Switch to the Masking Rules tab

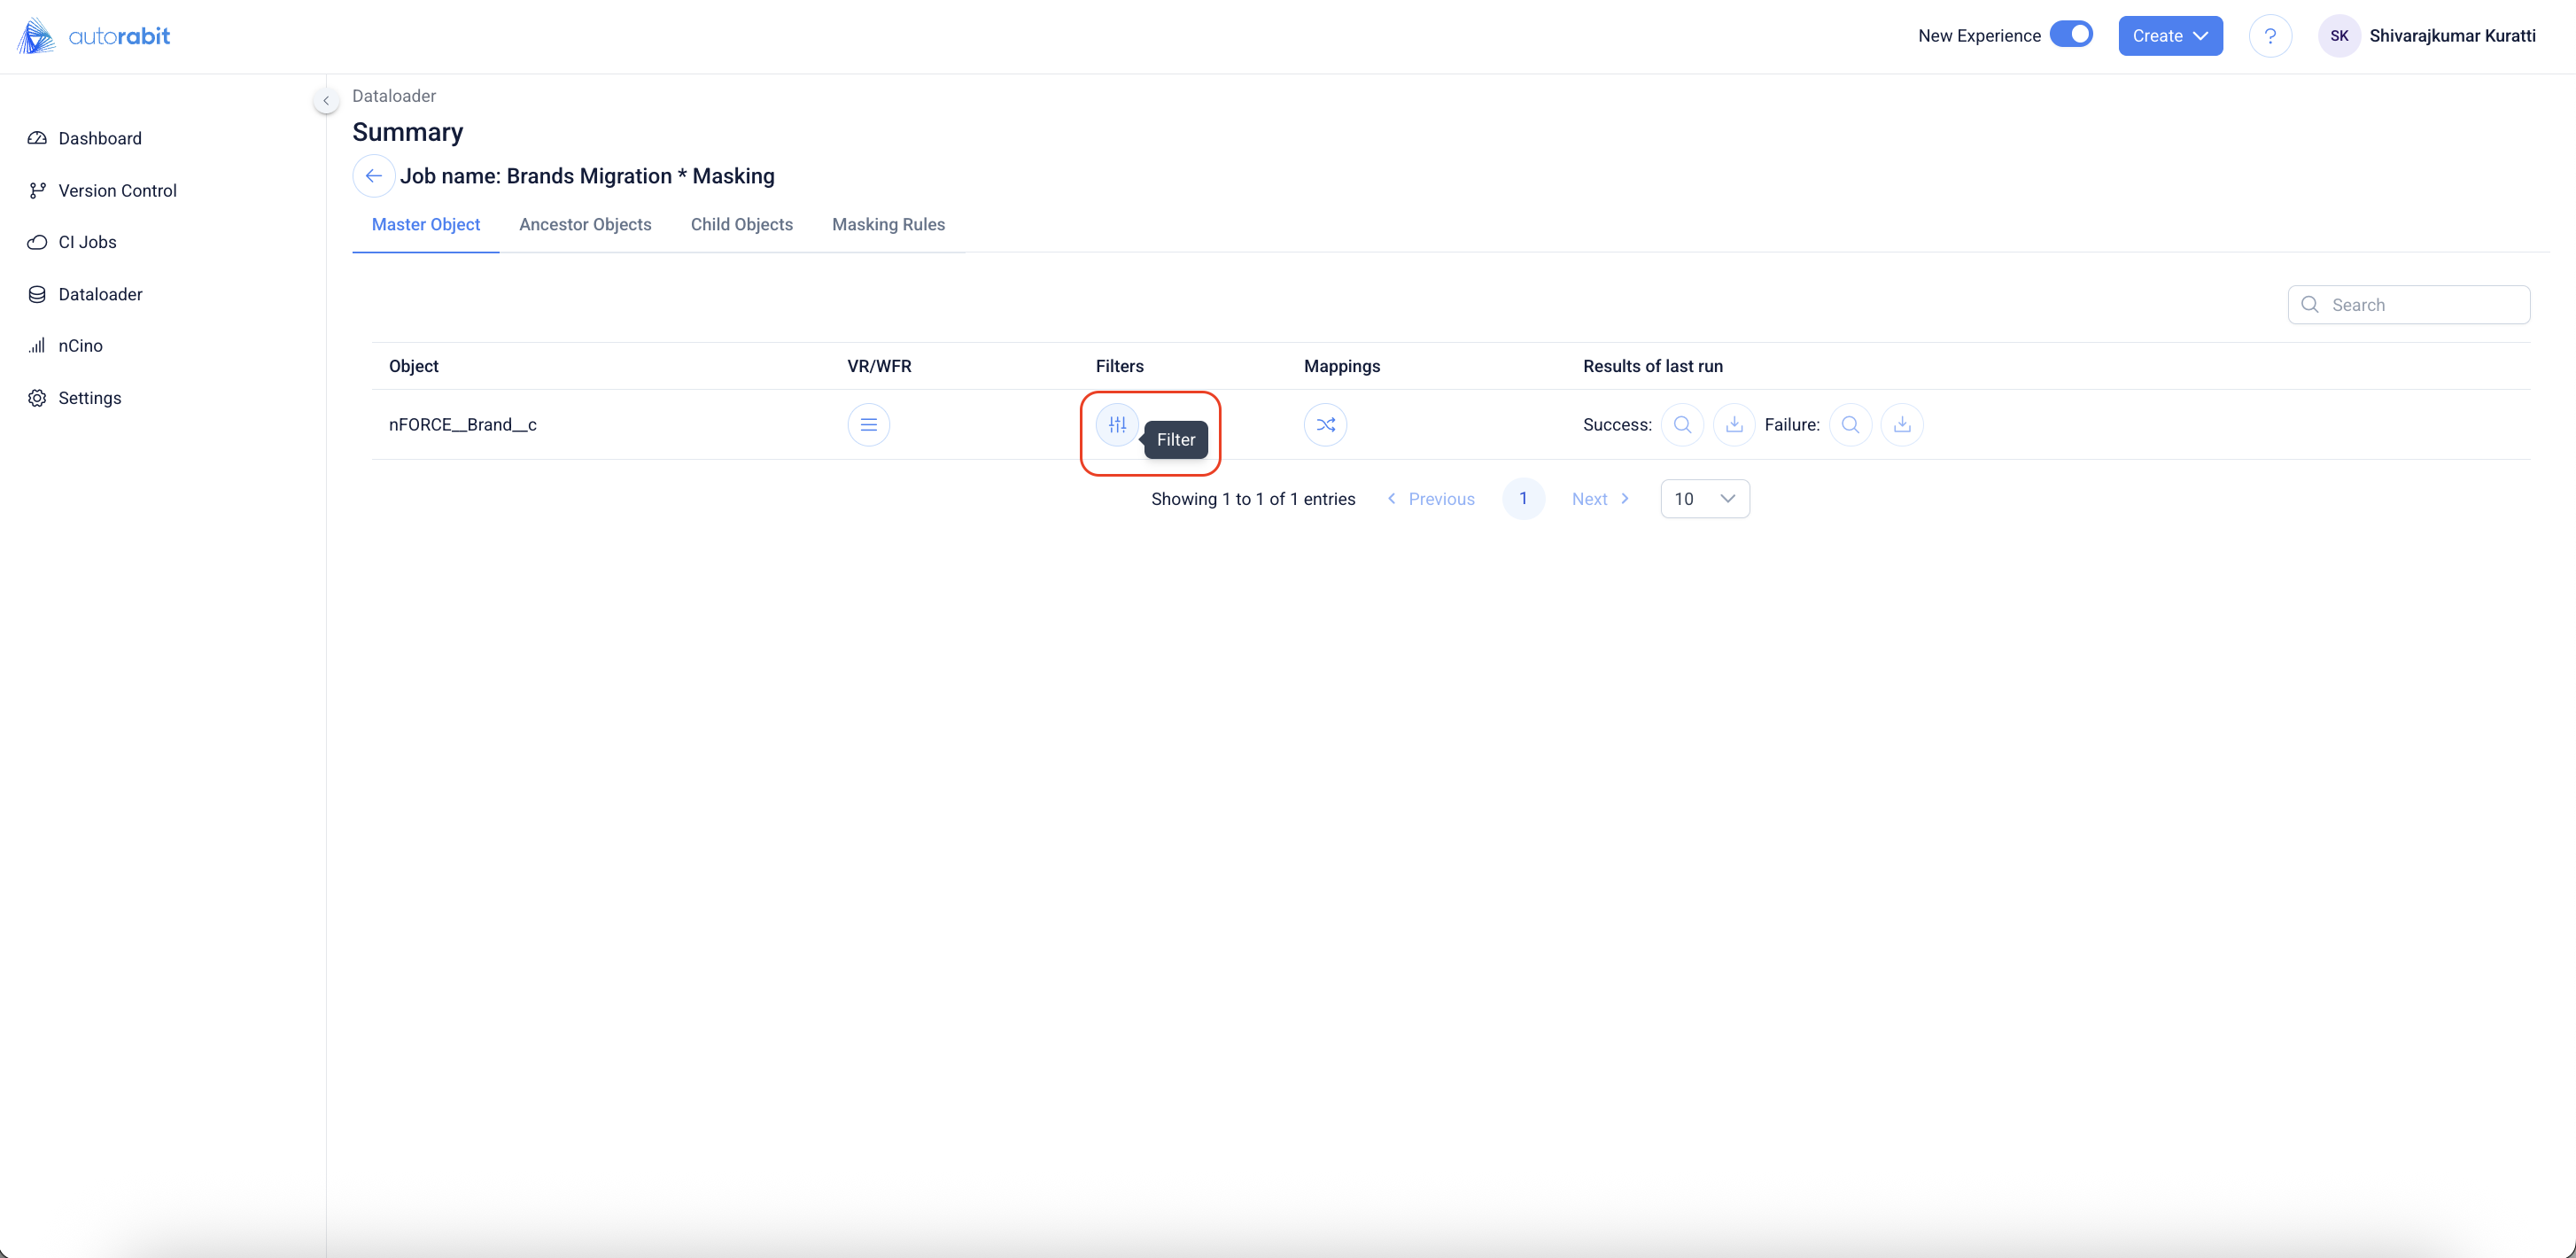pos(888,224)
